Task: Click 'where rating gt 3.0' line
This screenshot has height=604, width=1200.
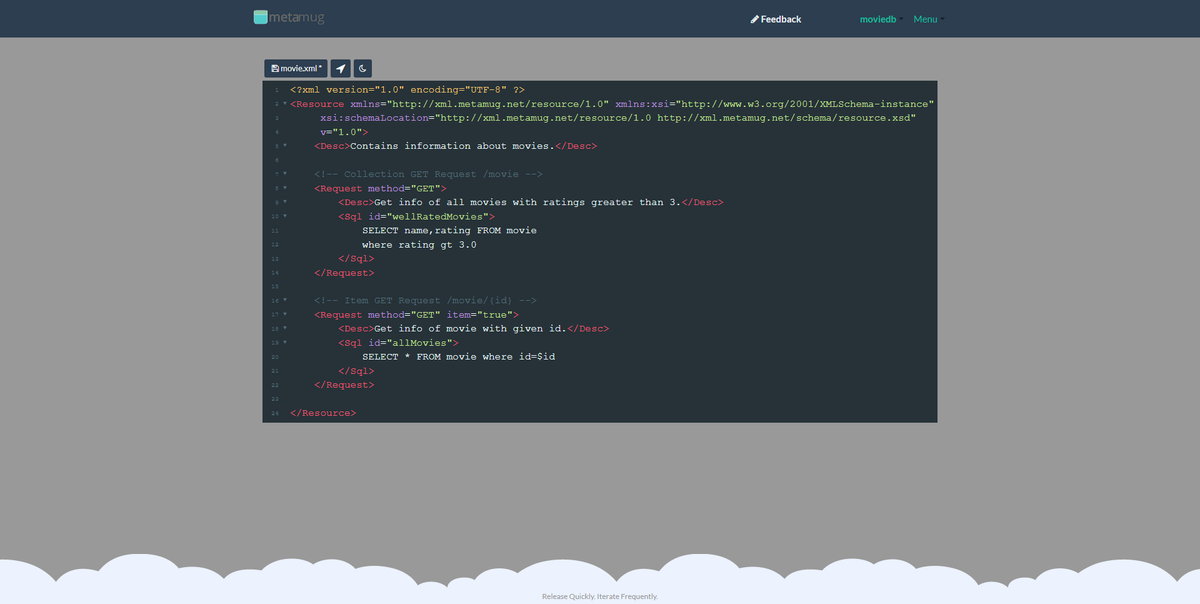Action: 419,244
